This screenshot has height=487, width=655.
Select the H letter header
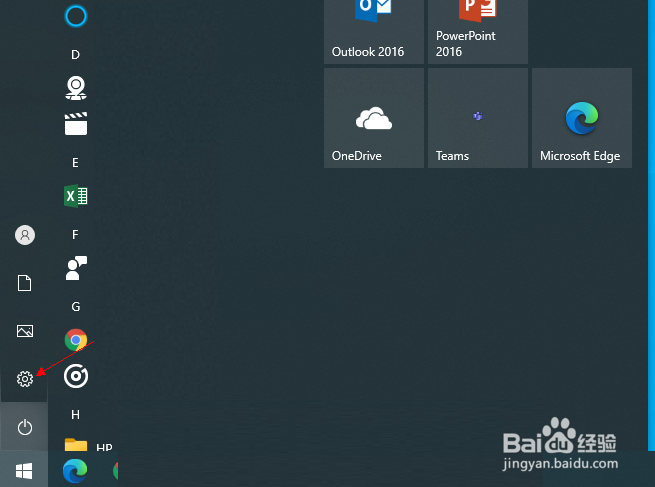(75, 415)
